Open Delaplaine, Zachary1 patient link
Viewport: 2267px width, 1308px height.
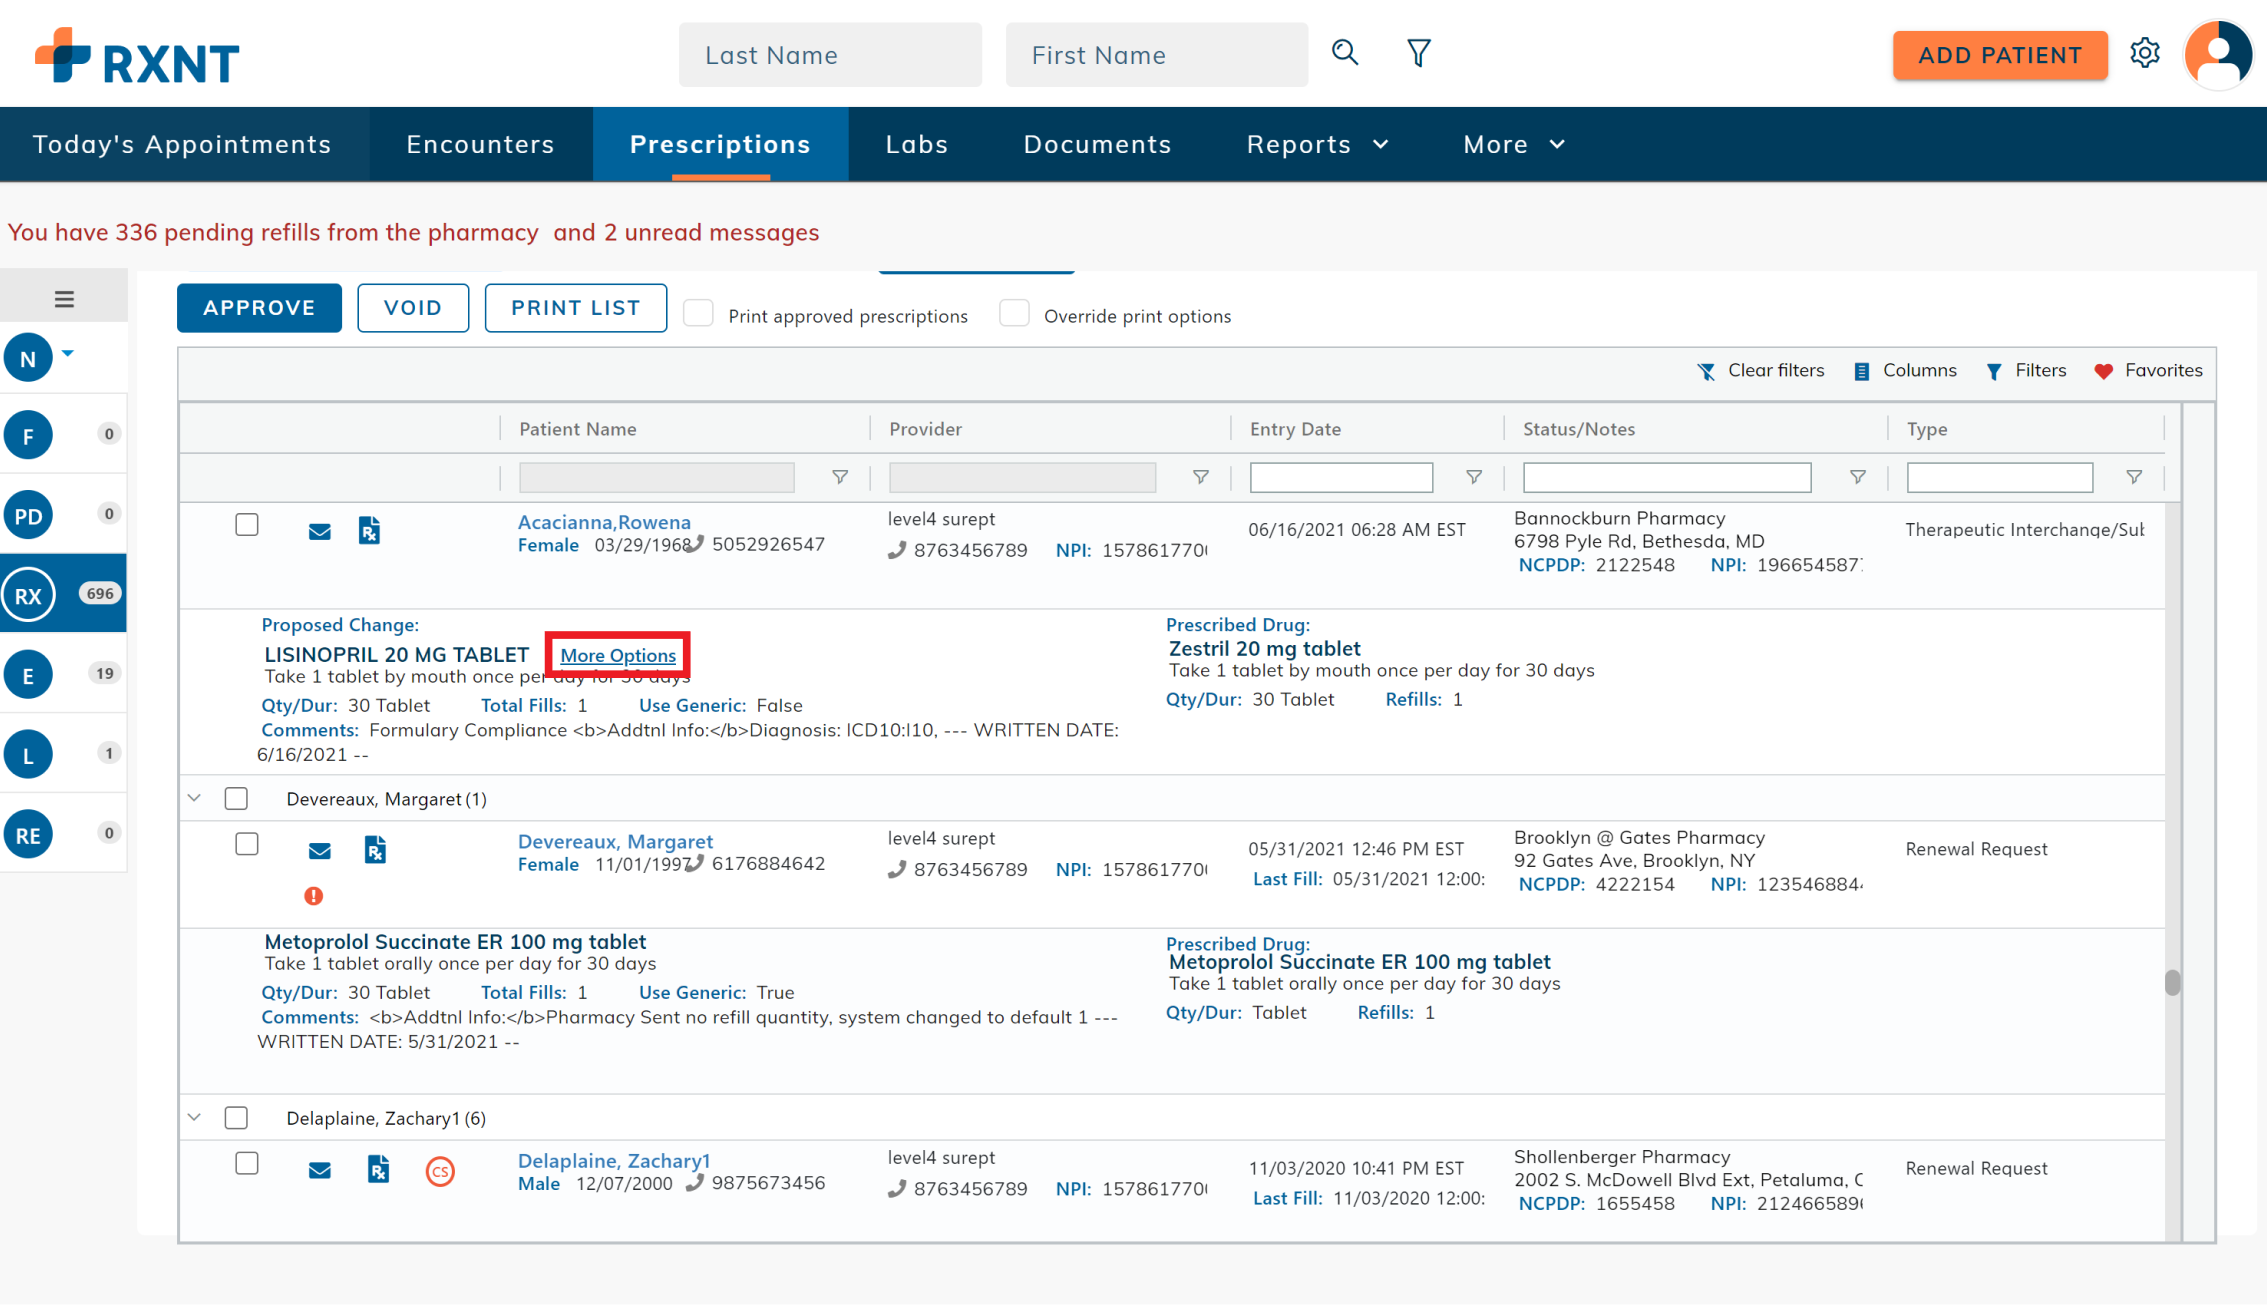[613, 1160]
